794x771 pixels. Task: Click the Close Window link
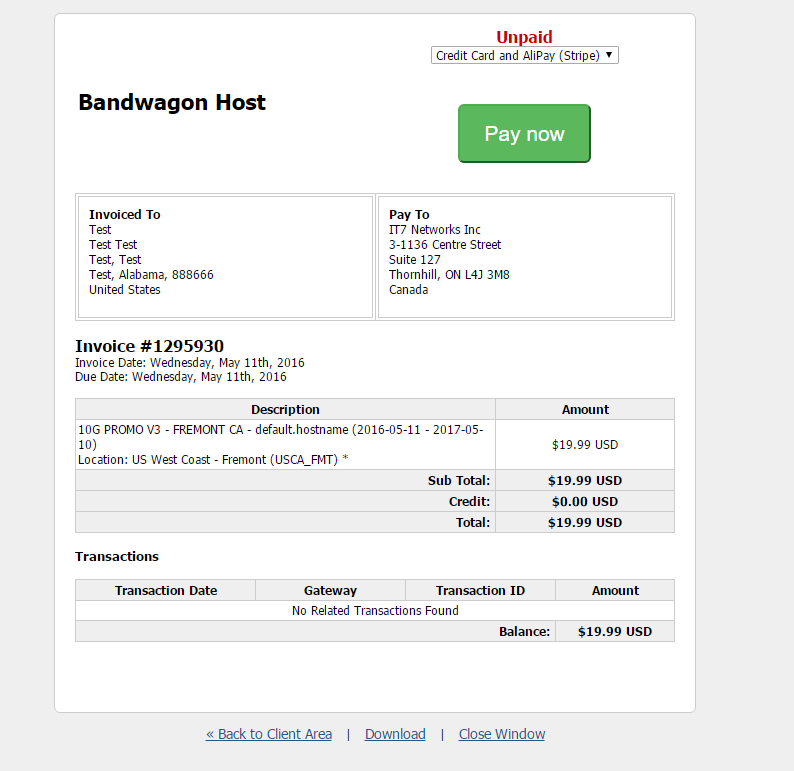502,734
